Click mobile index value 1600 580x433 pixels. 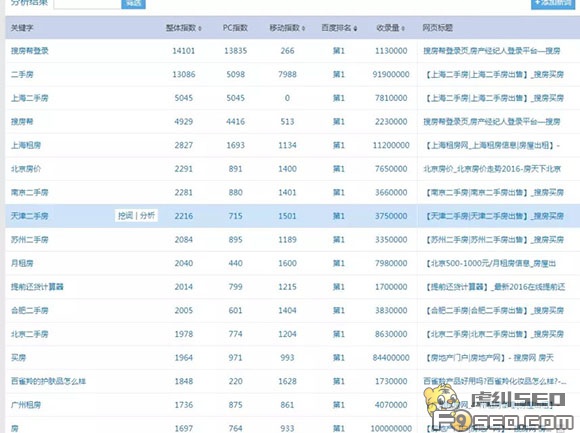pos(287,263)
